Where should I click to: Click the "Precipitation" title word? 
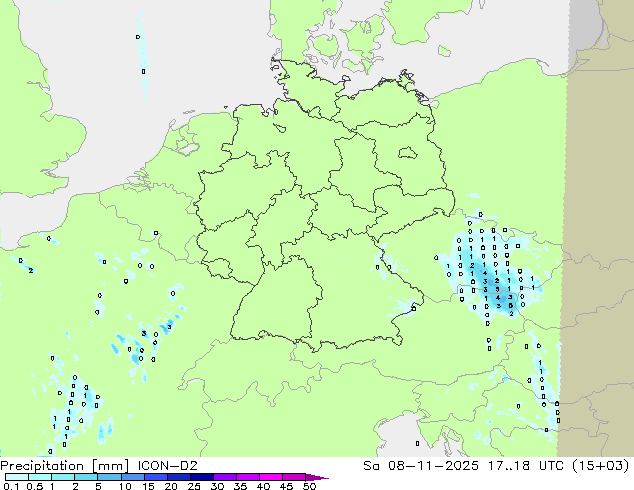pos(44,466)
